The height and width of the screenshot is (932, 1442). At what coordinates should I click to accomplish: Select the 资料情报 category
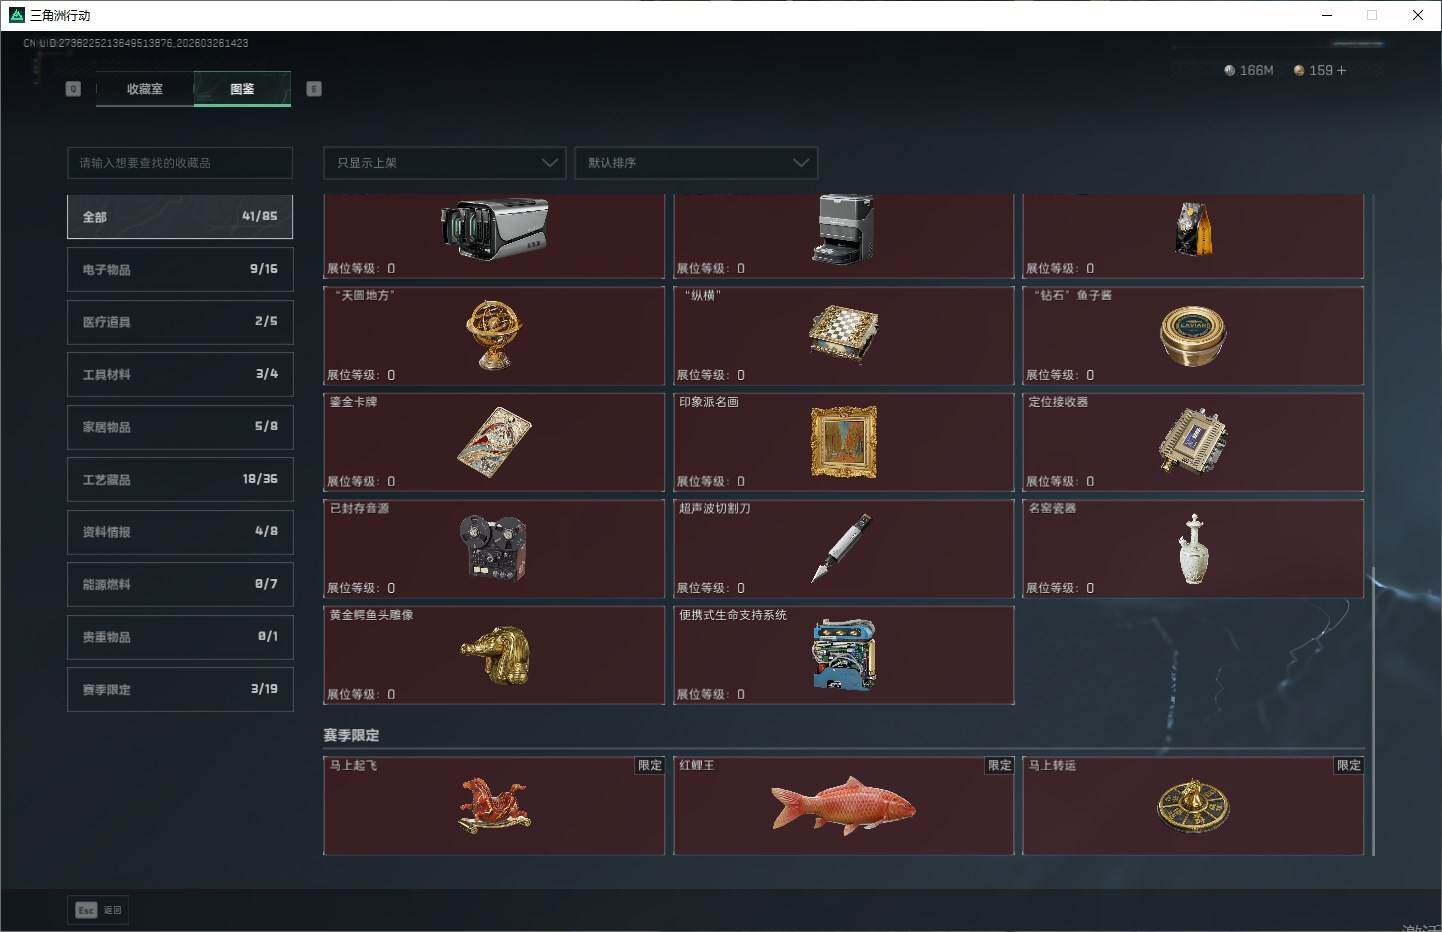click(180, 532)
